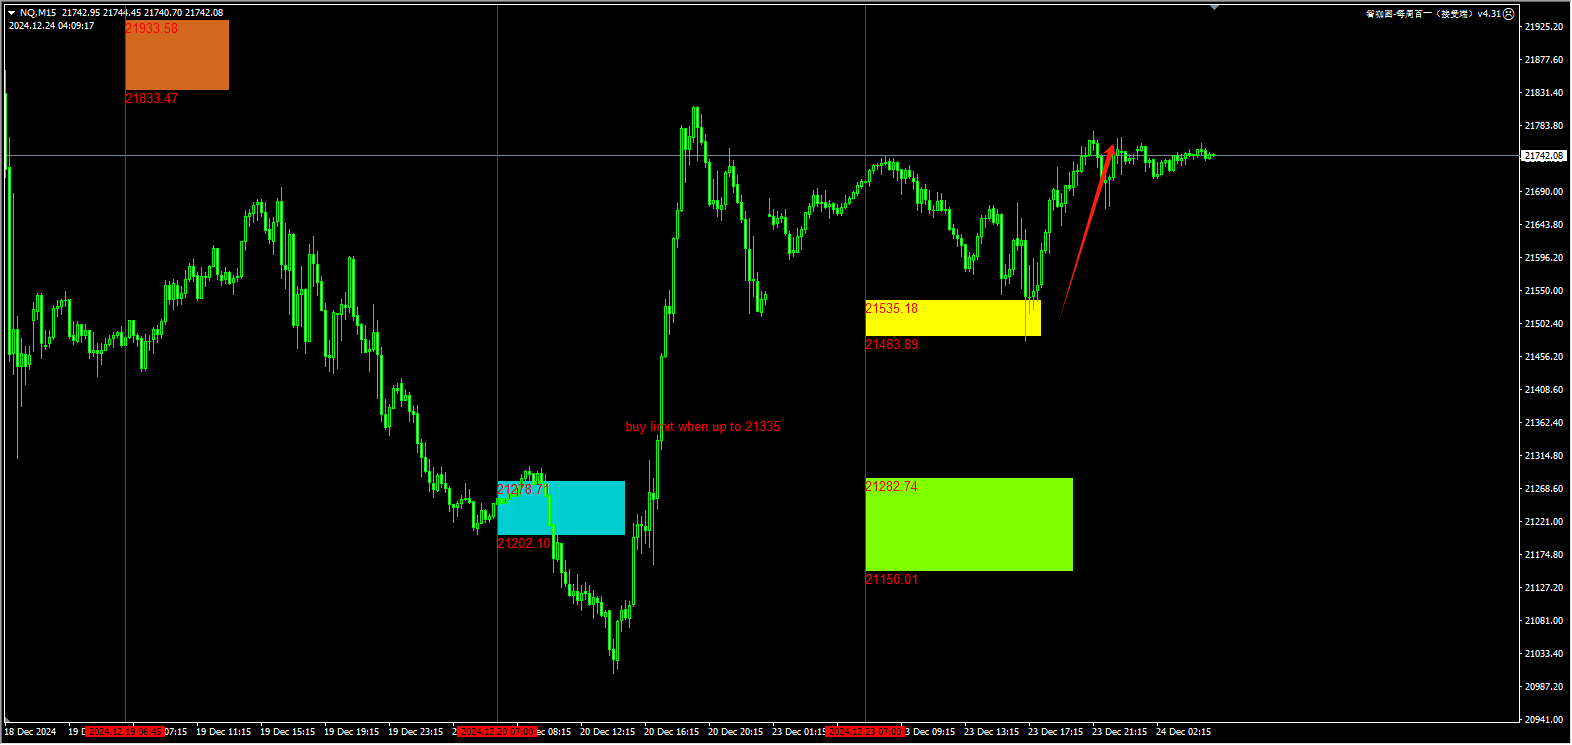The height and width of the screenshot is (745, 1572).
Task: Click the 21535.18 price label
Action: pyautogui.click(x=891, y=308)
